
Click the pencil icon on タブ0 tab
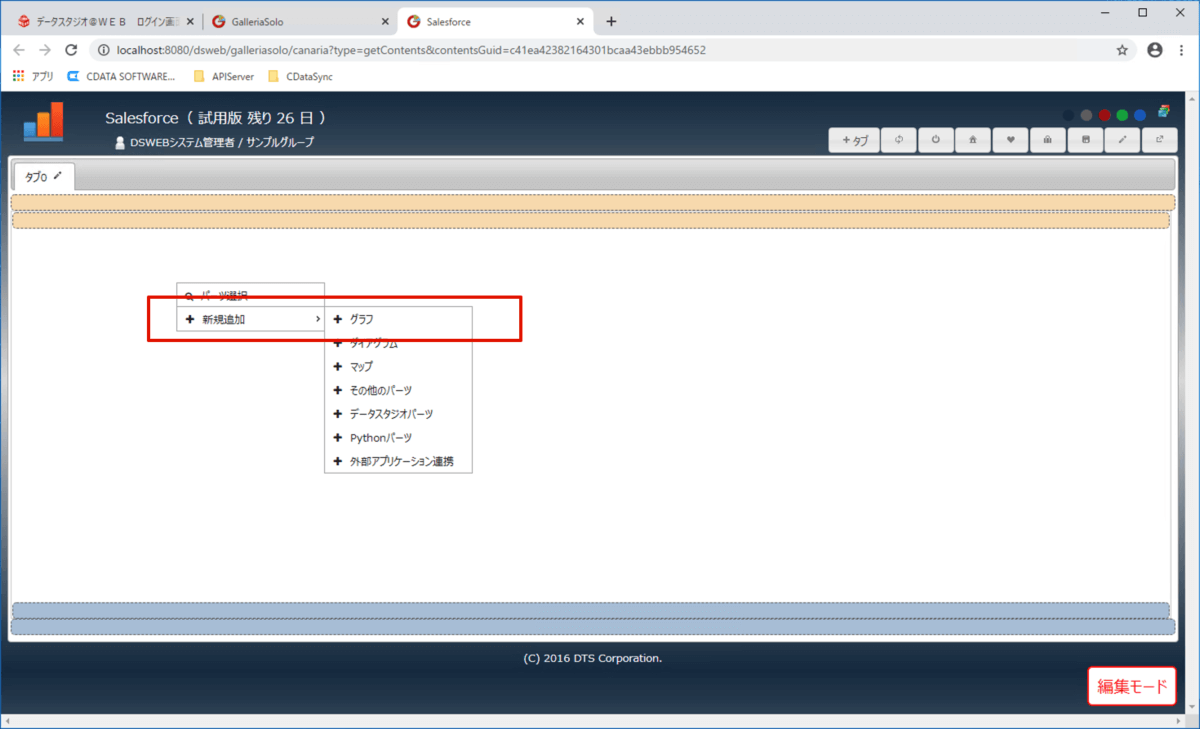pos(58,176)
